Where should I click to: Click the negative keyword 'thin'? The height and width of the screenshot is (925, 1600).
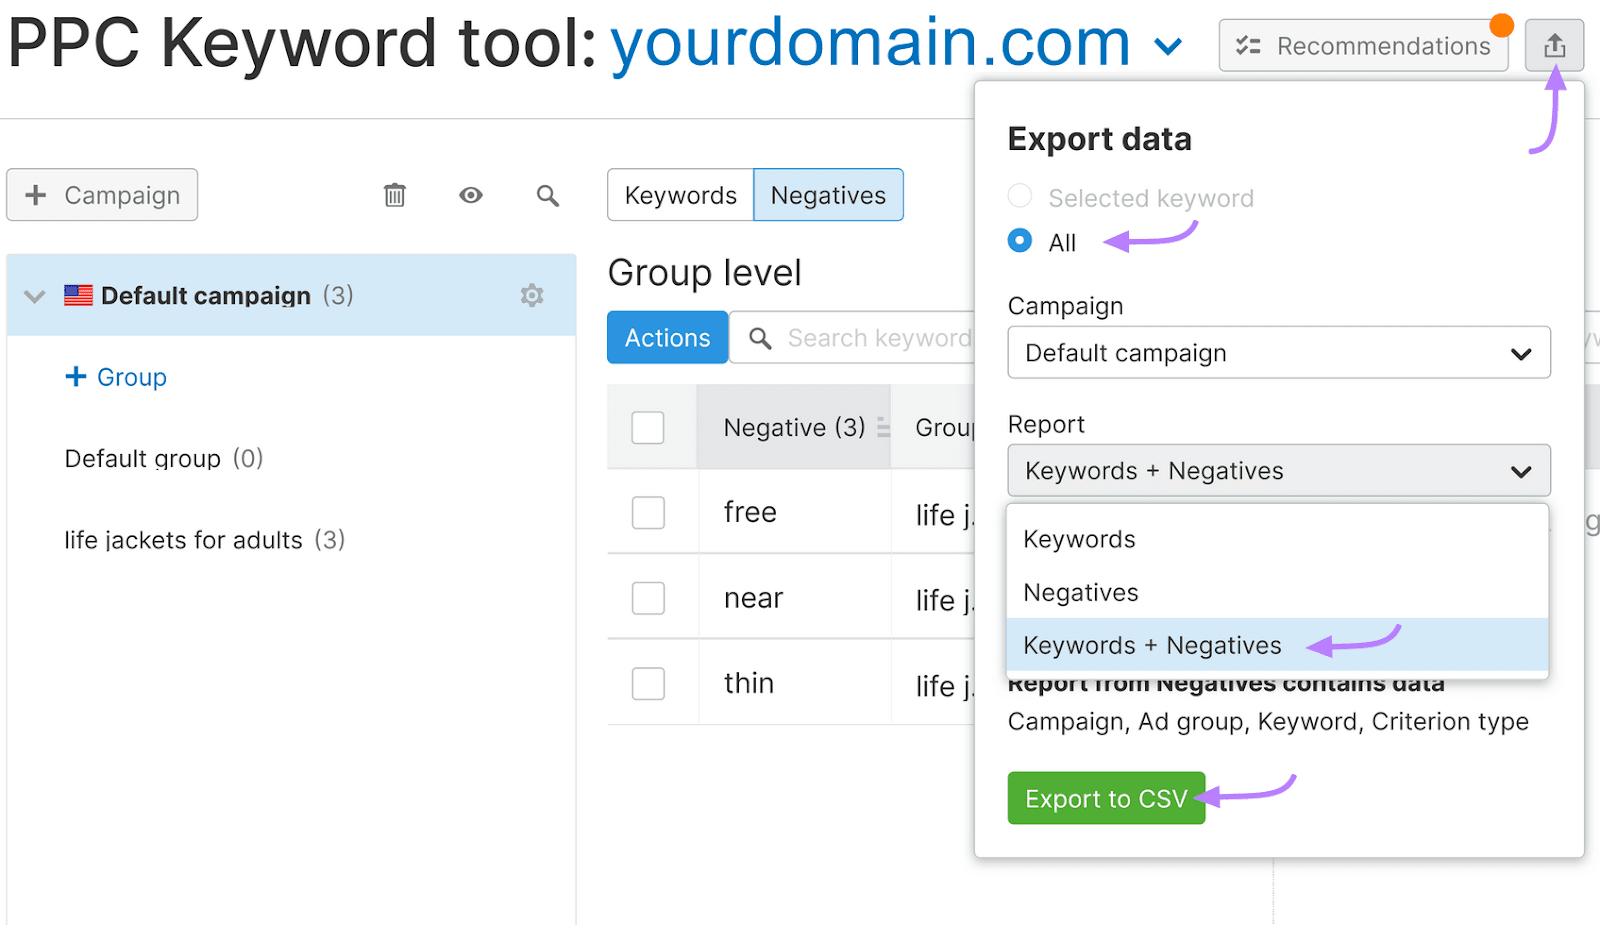[749, 683]
